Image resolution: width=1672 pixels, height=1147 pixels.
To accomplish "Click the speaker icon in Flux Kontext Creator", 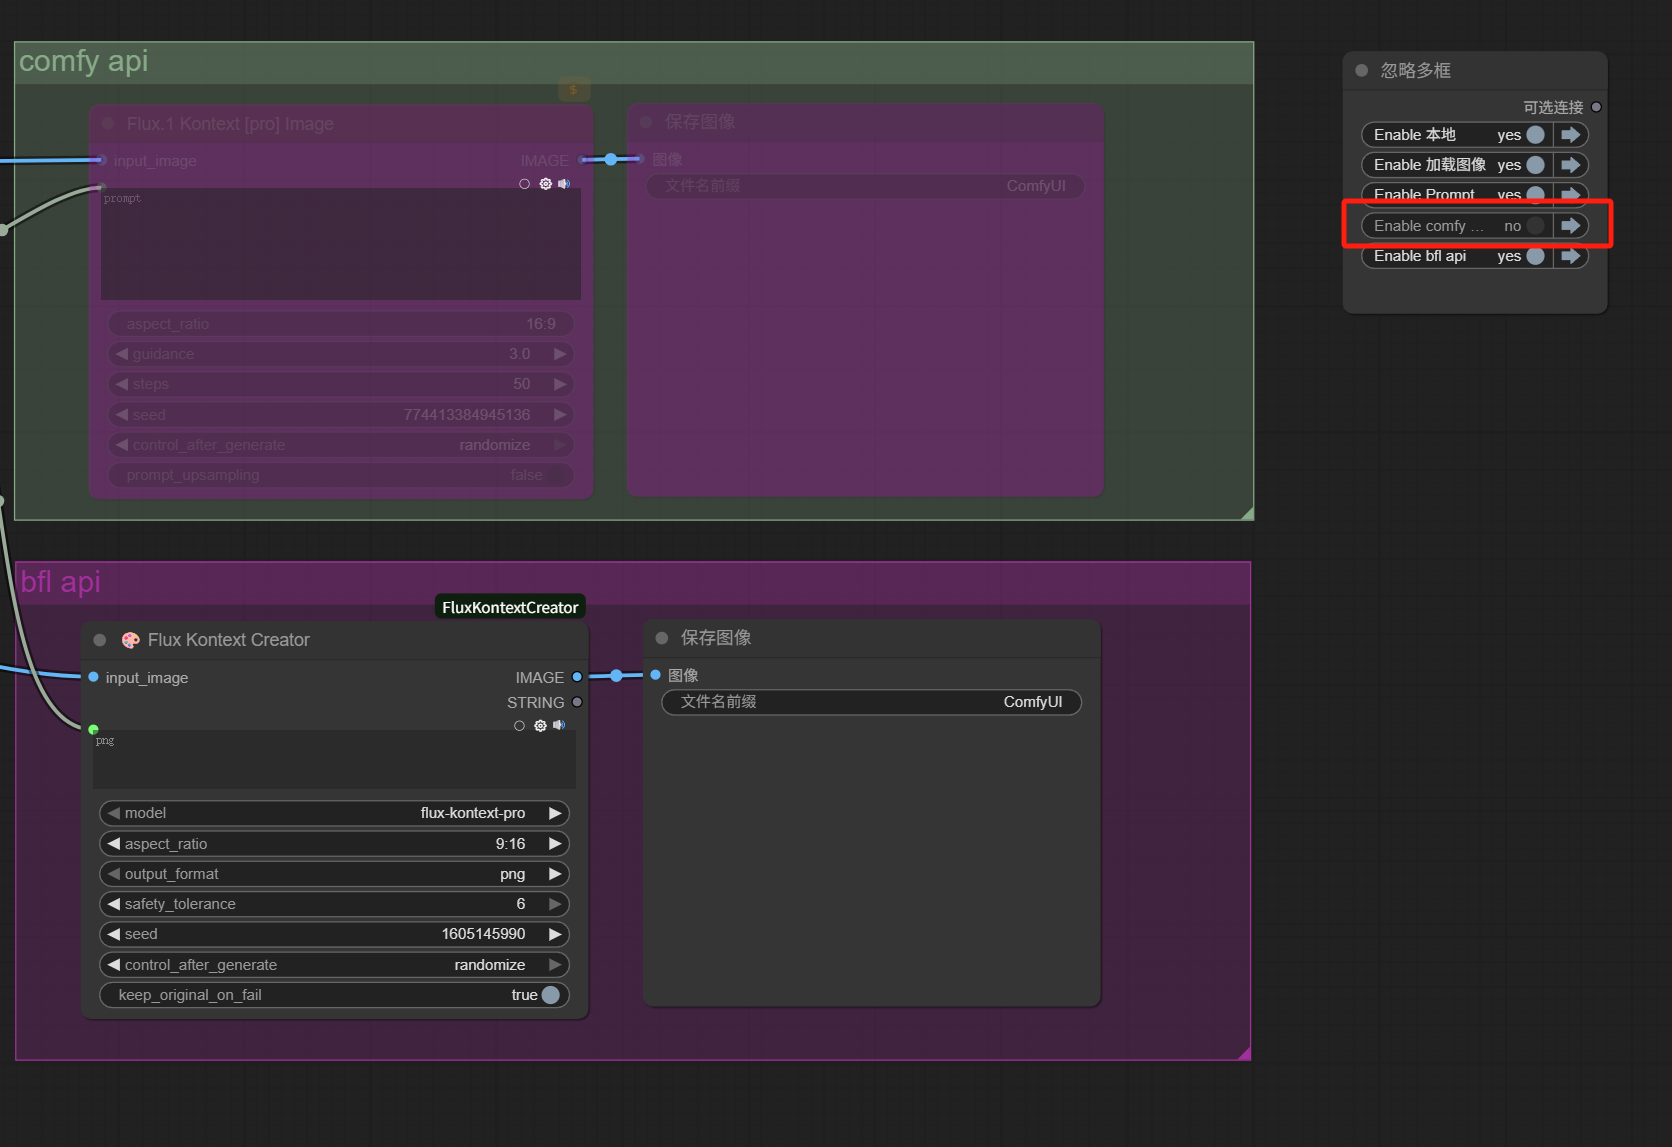I will tap(559, 726).
